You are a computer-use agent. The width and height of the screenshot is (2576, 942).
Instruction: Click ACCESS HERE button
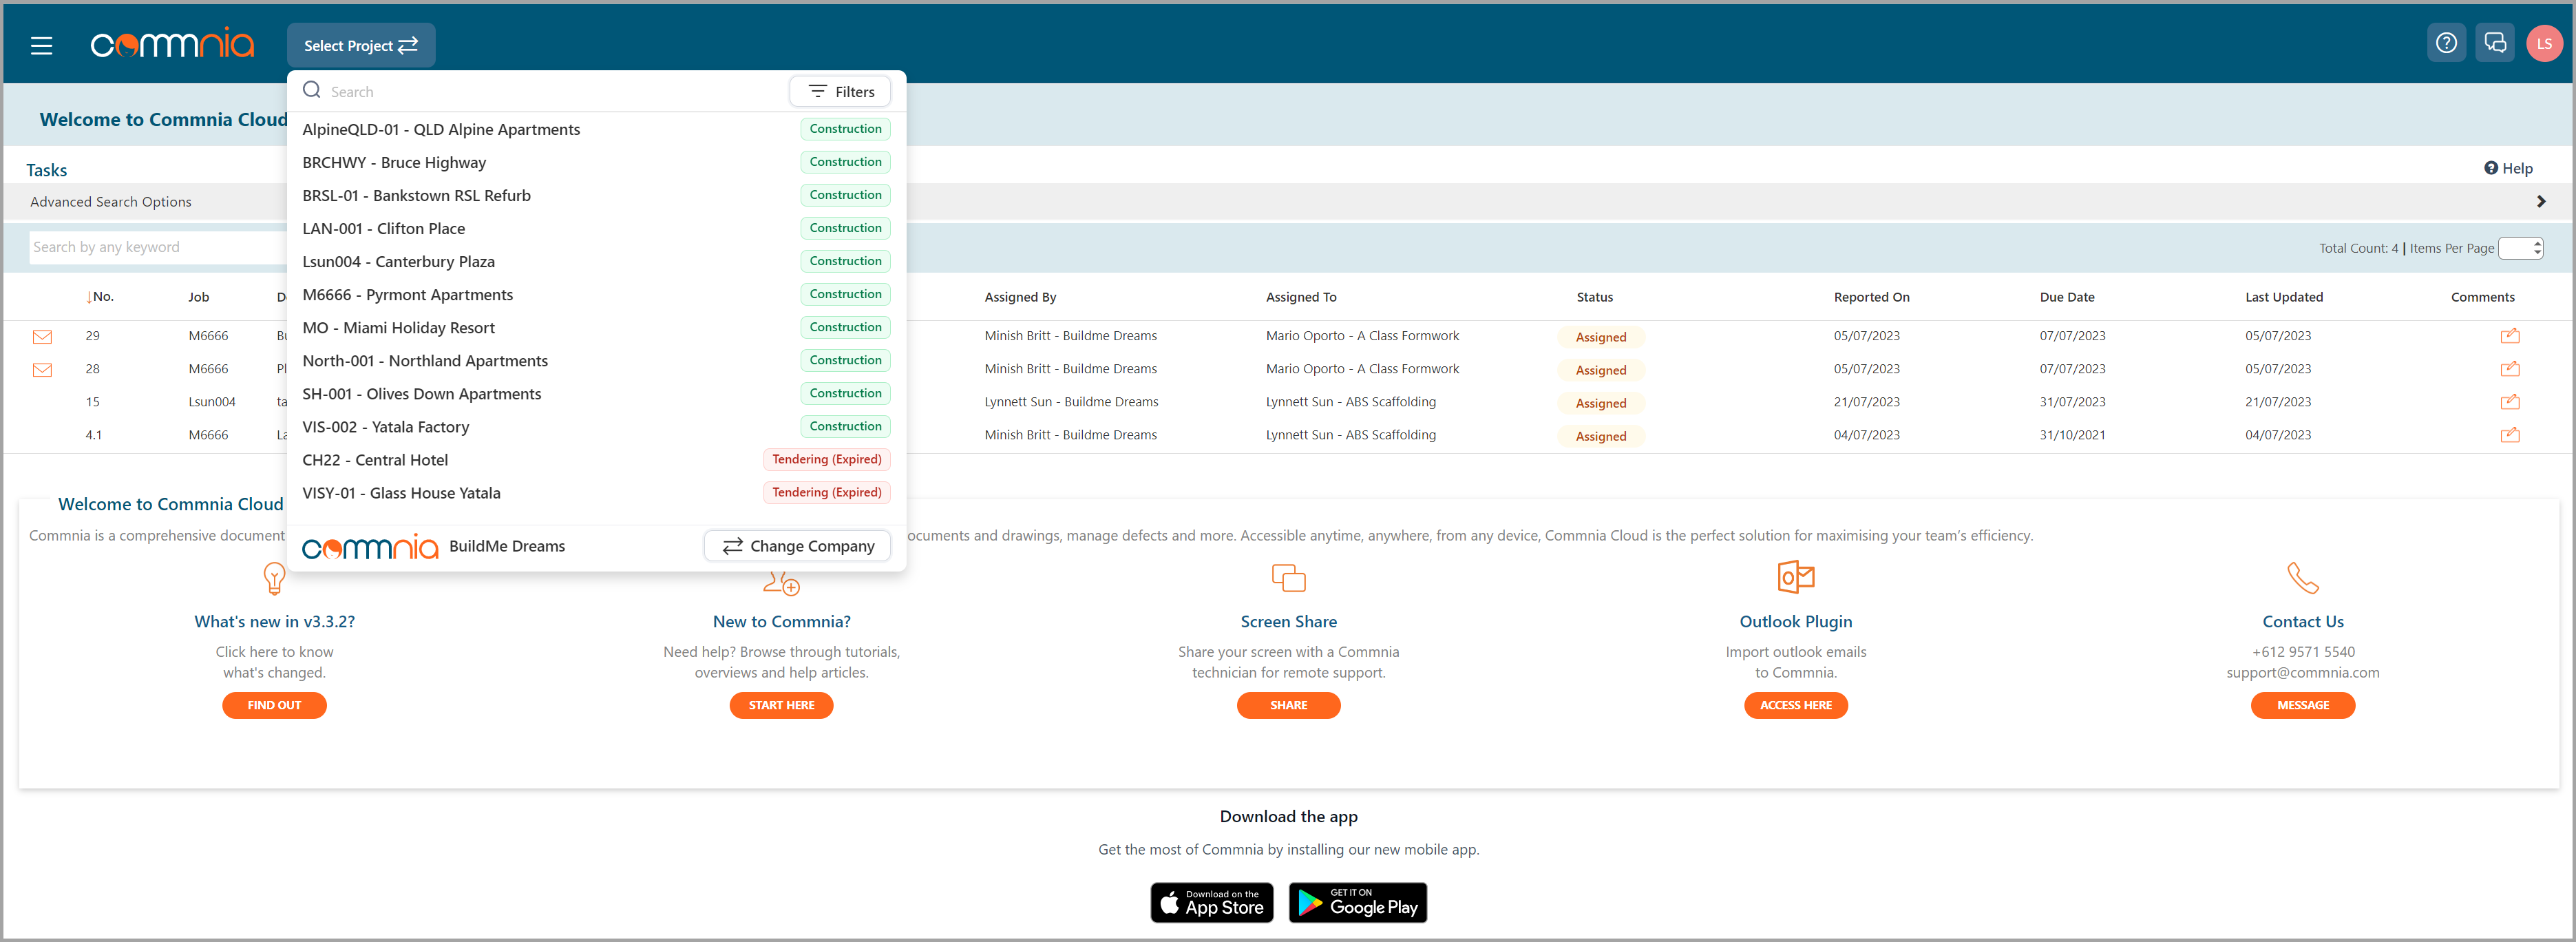(x=1796, y=705)
